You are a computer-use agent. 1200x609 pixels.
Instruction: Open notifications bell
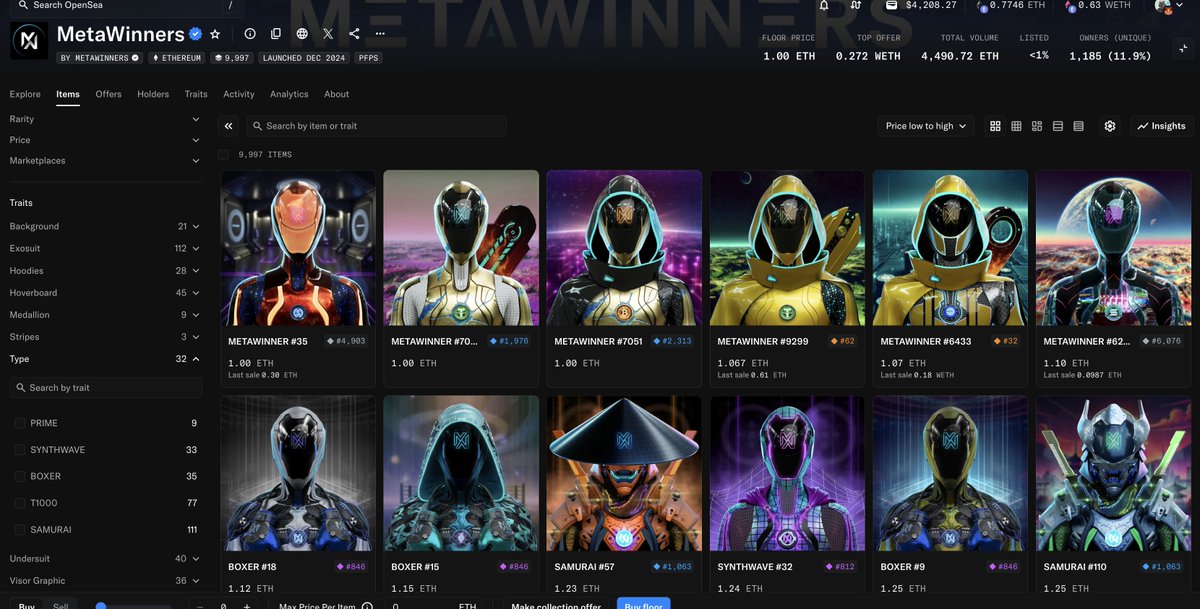pos(824,5)
